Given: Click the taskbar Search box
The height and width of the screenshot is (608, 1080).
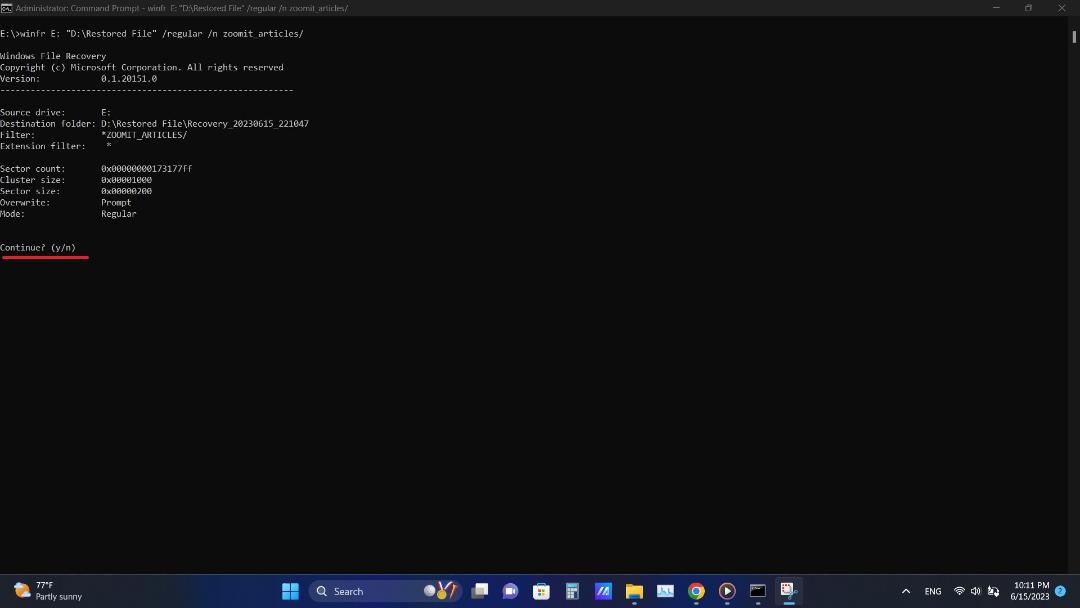Looking at the screenshot, I should click(385, 591).
